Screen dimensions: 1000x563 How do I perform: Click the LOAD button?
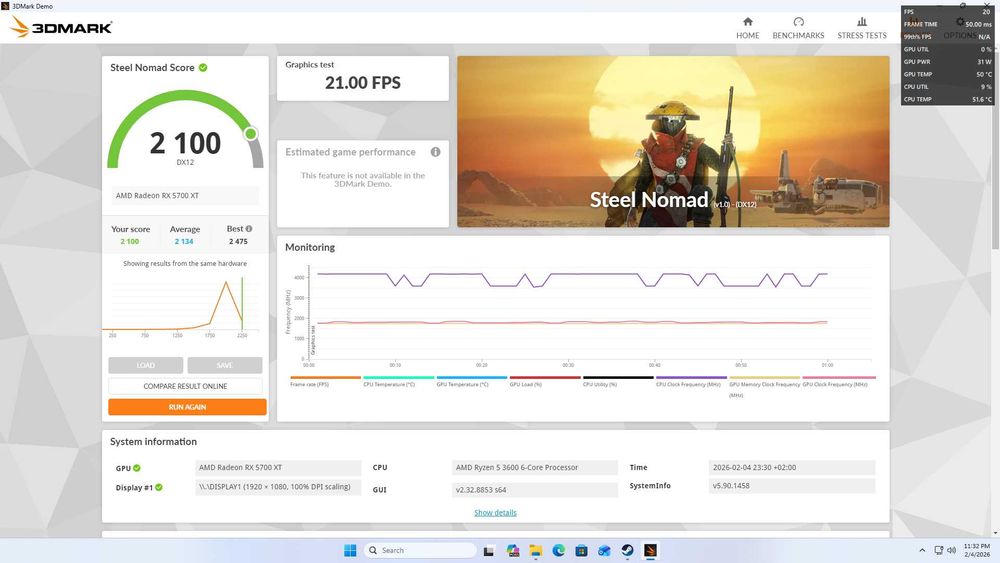145,365
